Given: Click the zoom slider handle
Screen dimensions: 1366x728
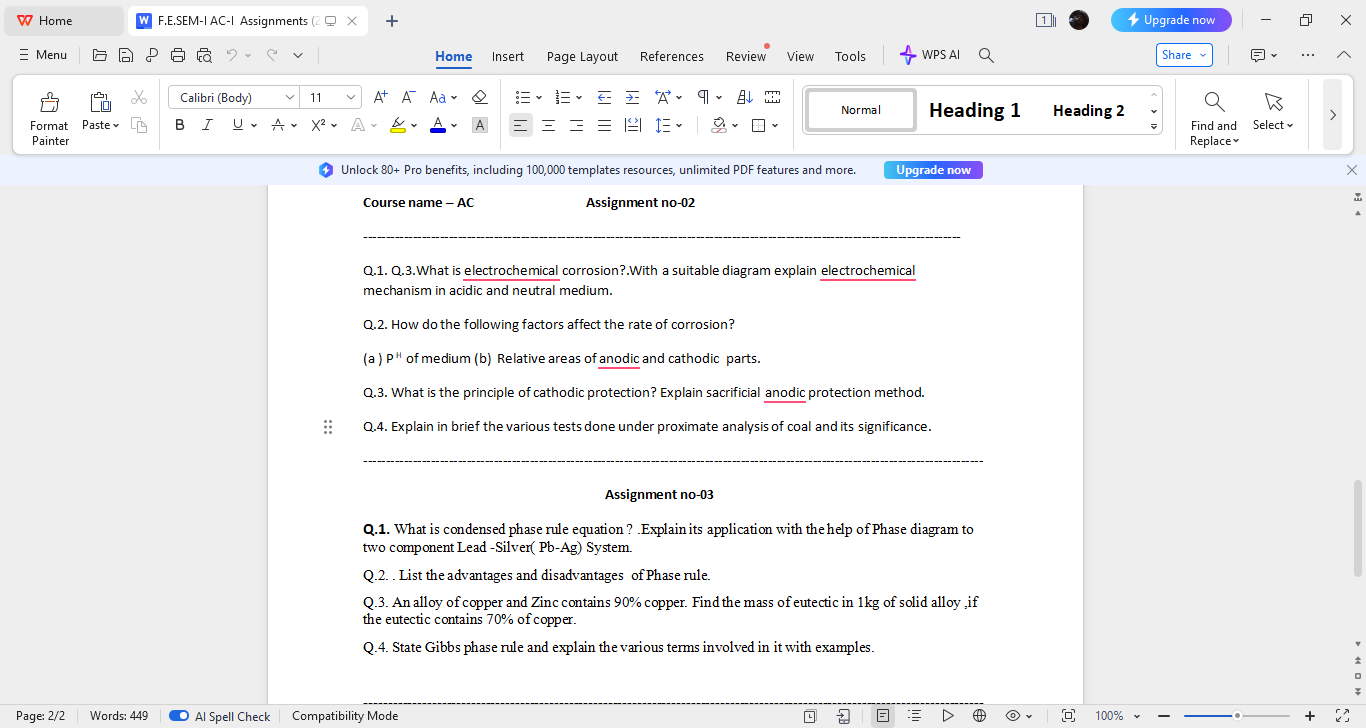Looking at the screenshot, I should [x=1237, y=716].
